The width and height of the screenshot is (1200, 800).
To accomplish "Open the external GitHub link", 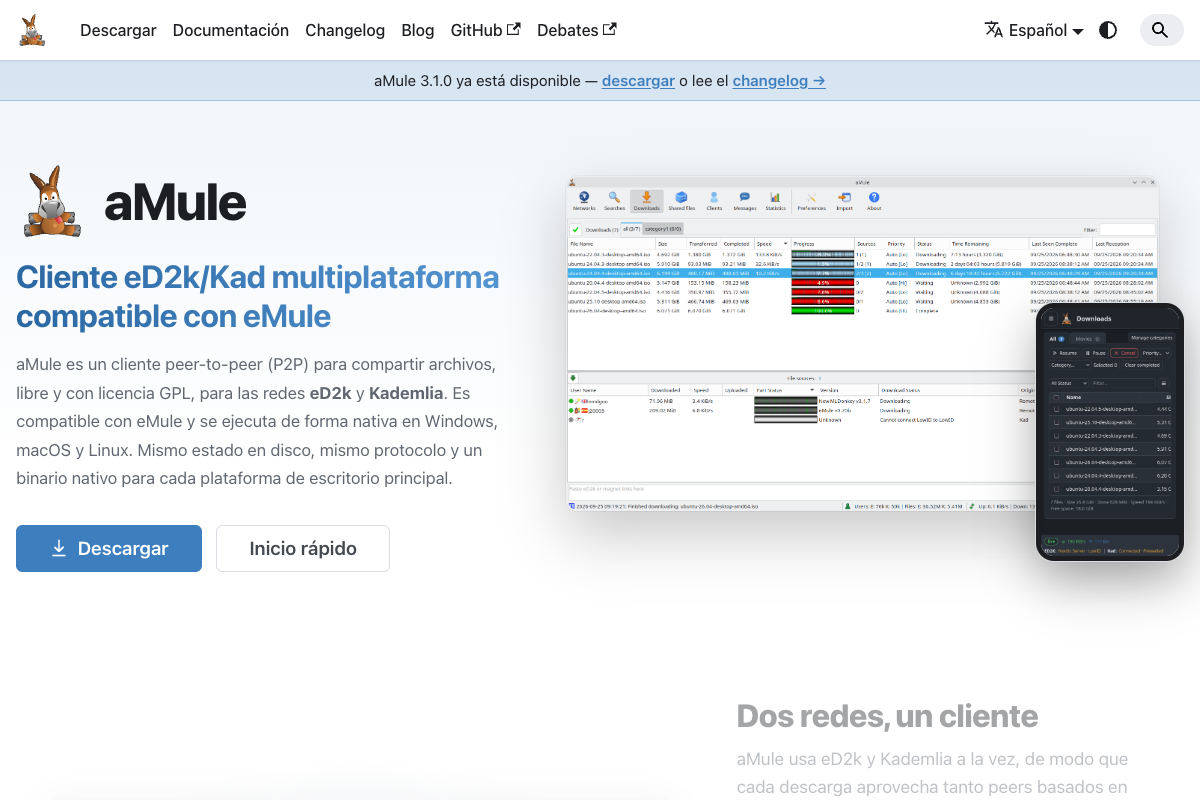I will [x=486, y=30].
